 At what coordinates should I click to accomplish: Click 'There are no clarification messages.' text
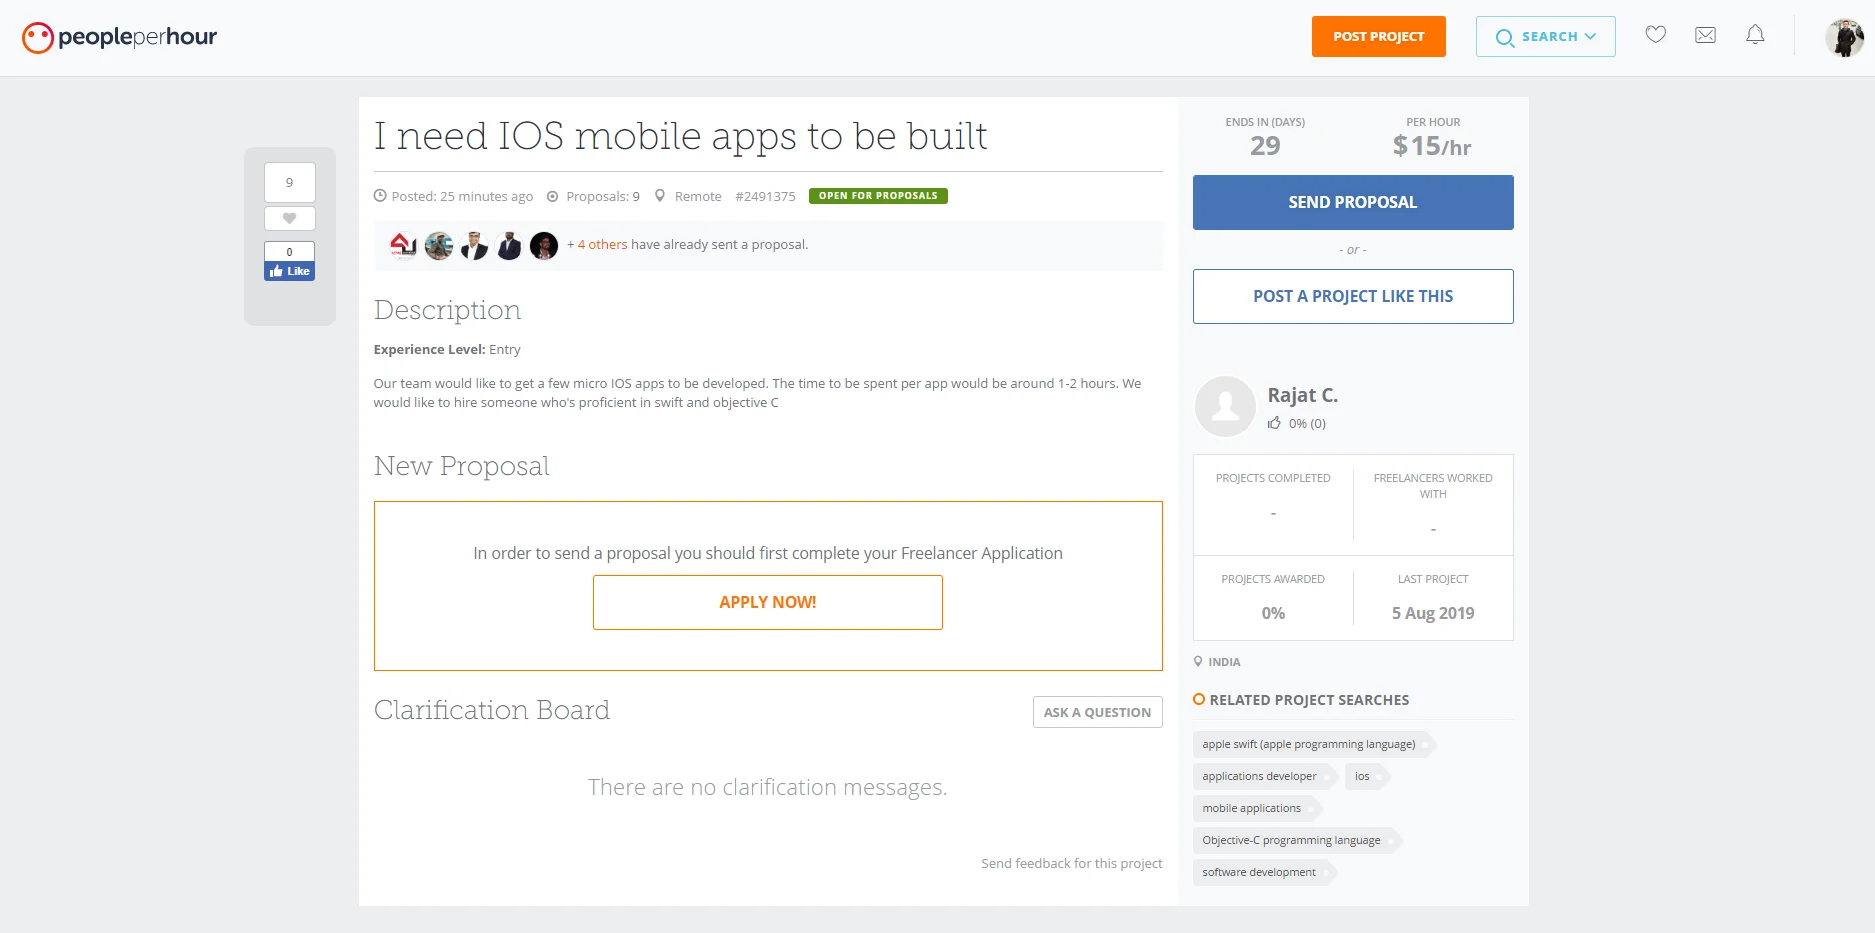(x=767, y=787)
